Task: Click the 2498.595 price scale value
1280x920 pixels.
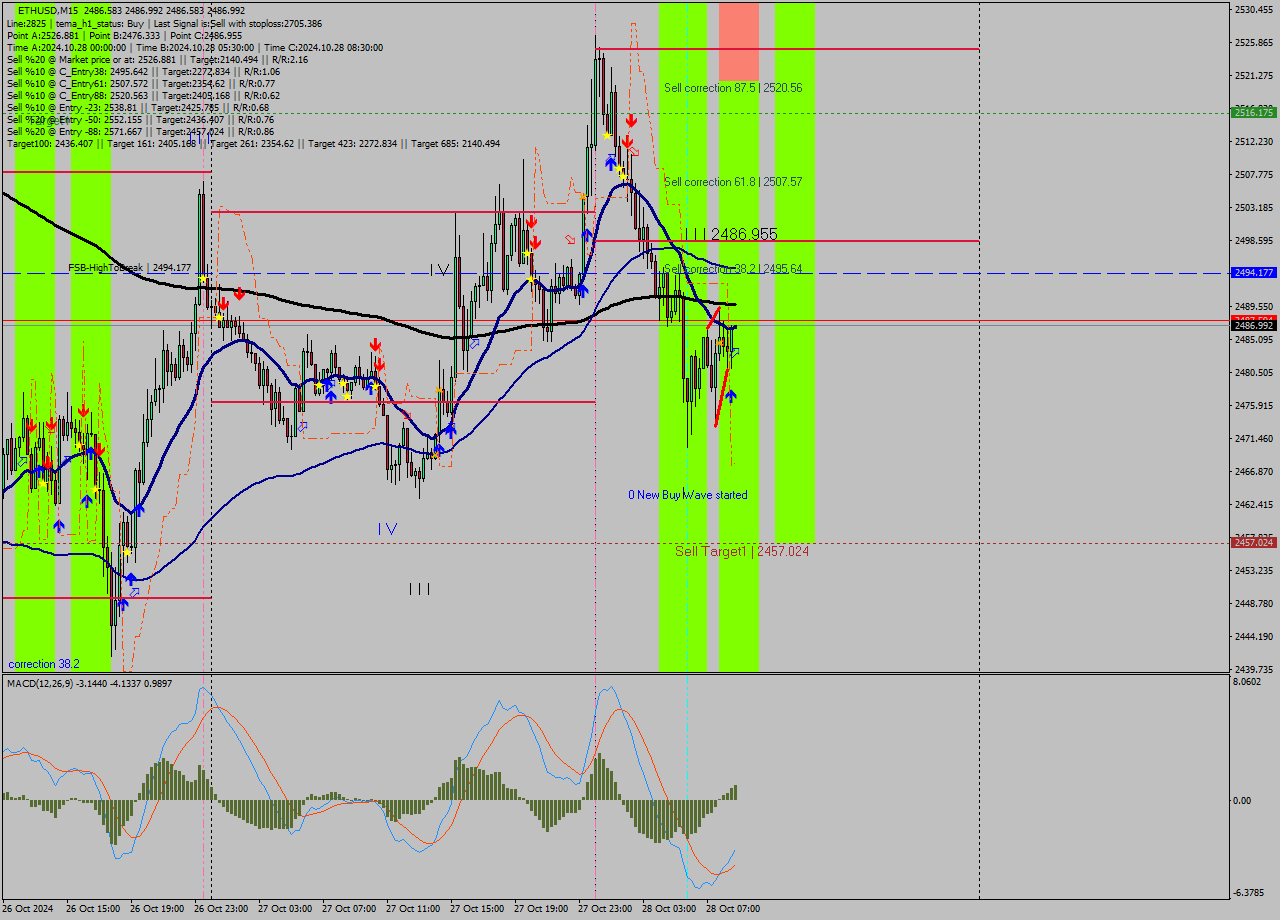Action: click(1254, 241)
